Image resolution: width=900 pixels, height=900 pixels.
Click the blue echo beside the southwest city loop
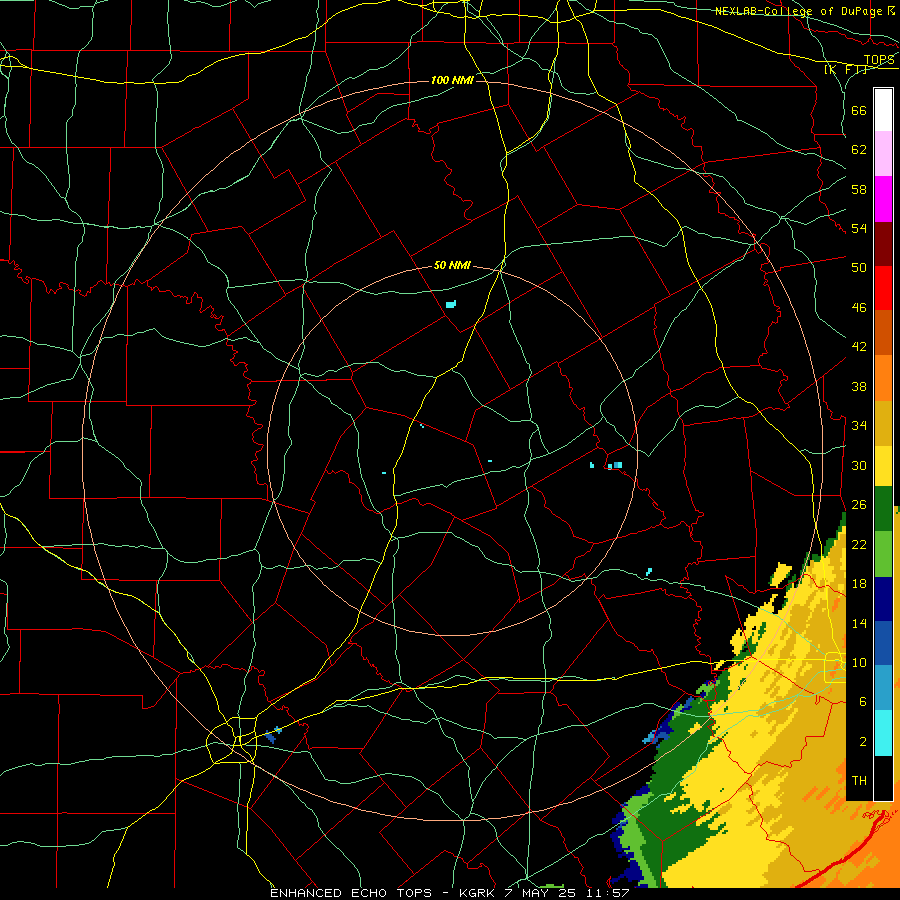coord(271,736)
